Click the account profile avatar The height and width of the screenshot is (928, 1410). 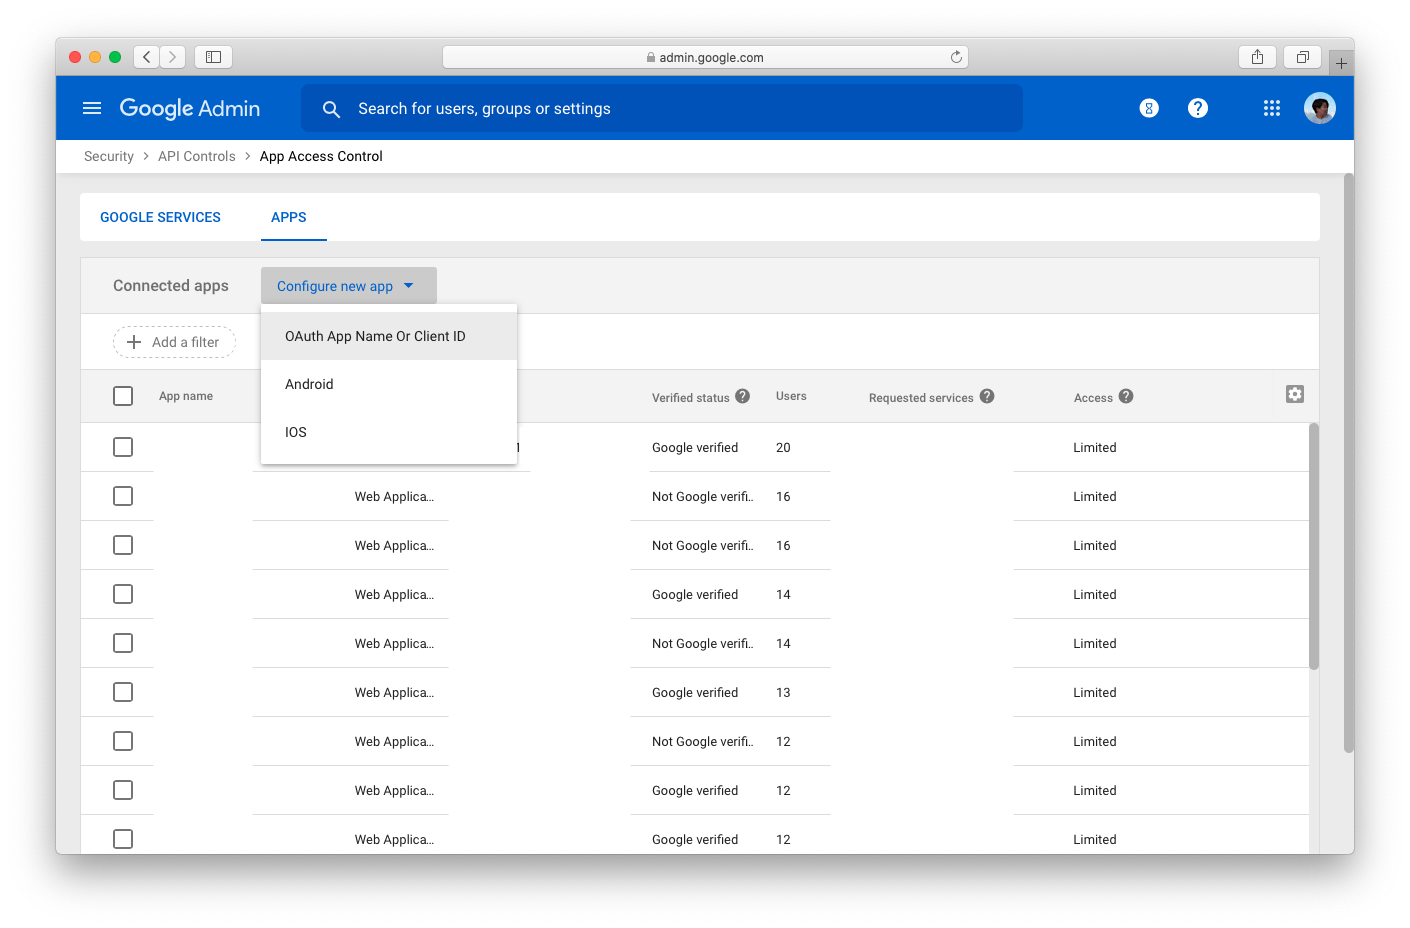(x=1319, y=108)
